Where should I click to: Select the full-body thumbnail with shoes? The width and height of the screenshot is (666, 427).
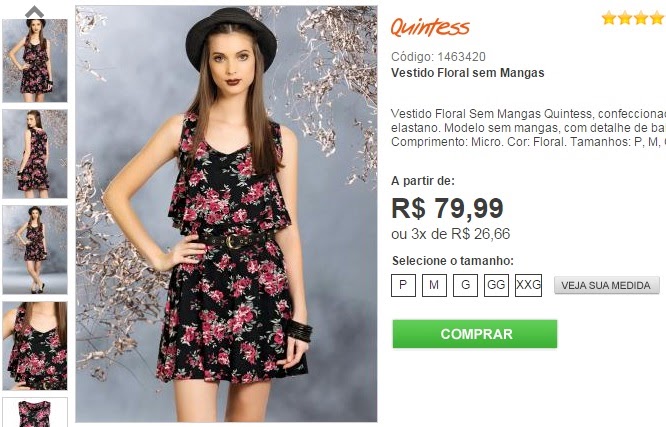click(x=35, y=250)
